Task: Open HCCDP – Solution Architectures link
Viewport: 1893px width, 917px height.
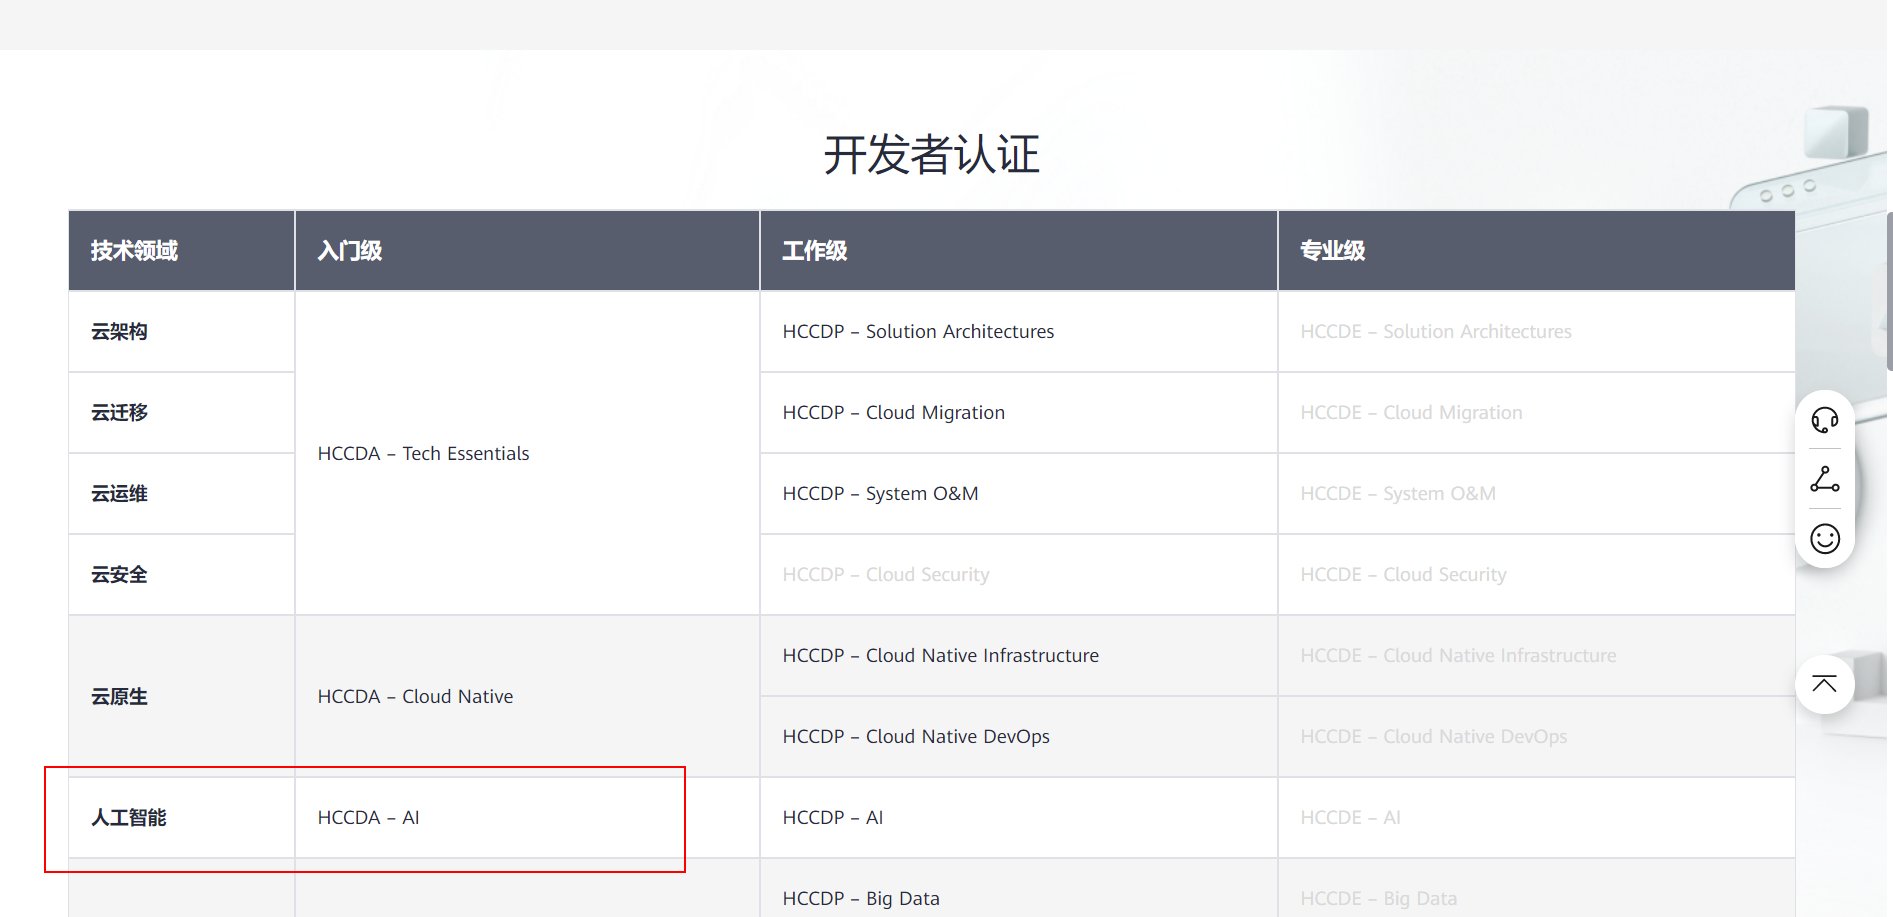Action: coord(918,332)
